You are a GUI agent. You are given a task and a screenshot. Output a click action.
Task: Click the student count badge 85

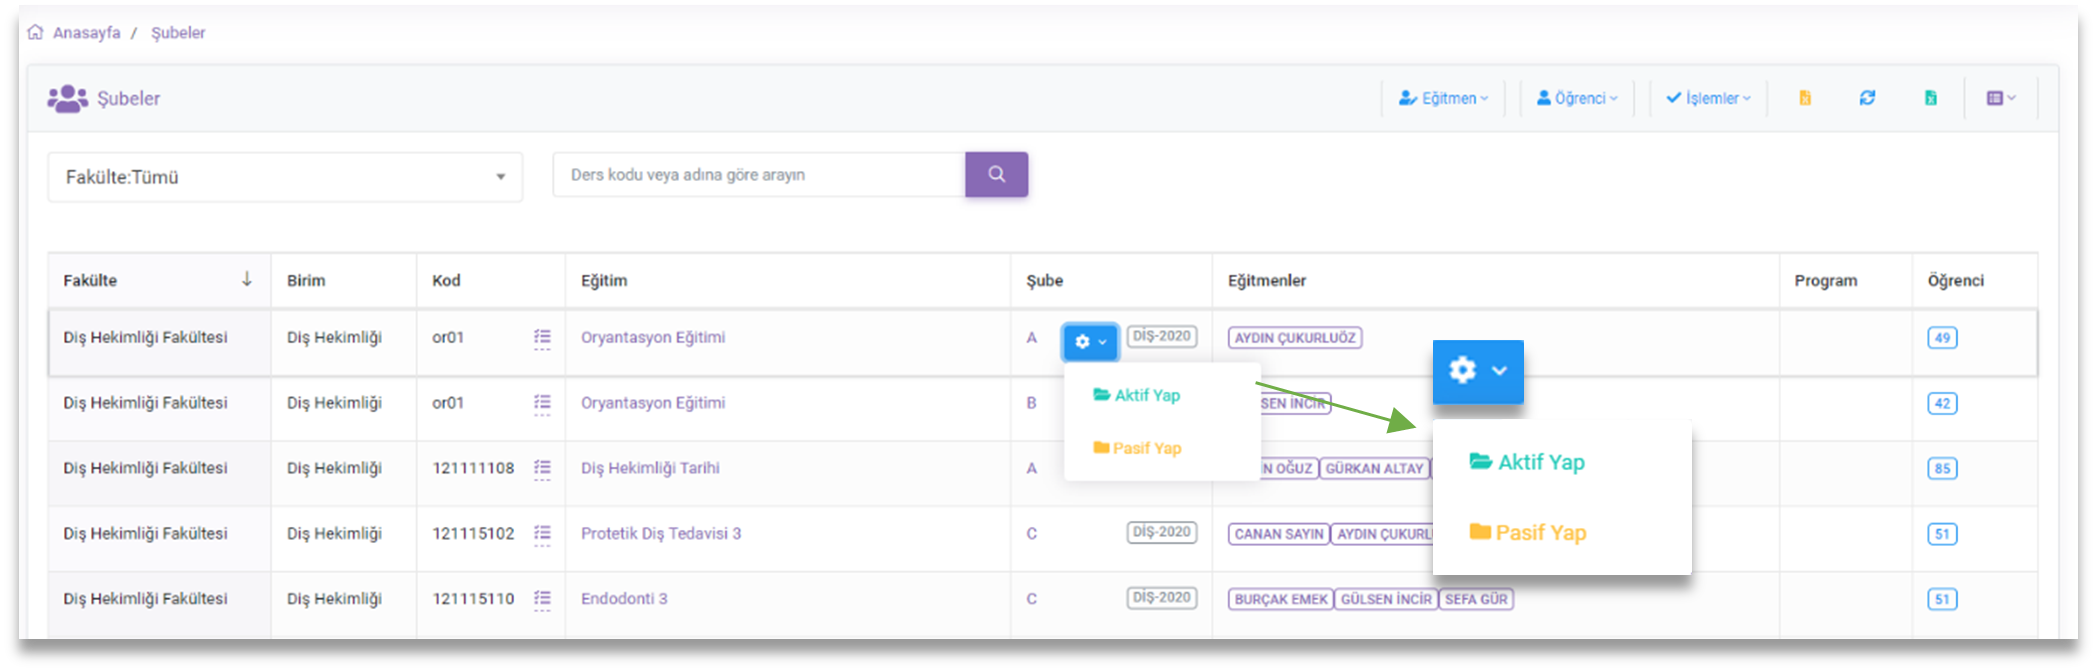click(x=1942, y=469)
